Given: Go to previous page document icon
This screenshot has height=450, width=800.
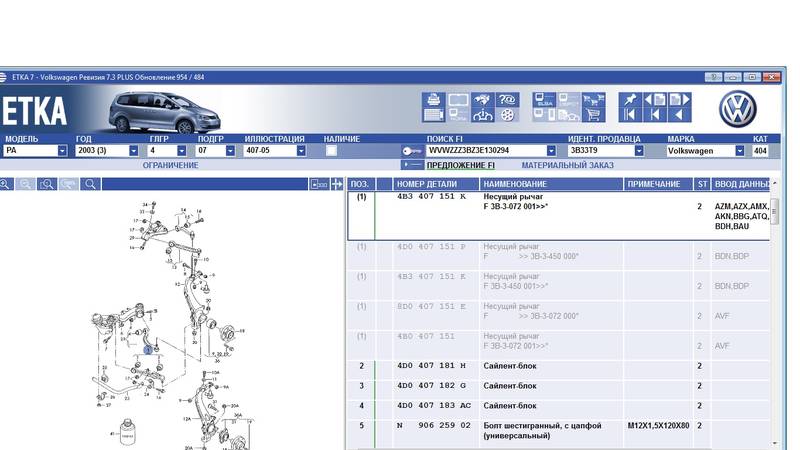Looking at the screenshot, I should [655, 99].
